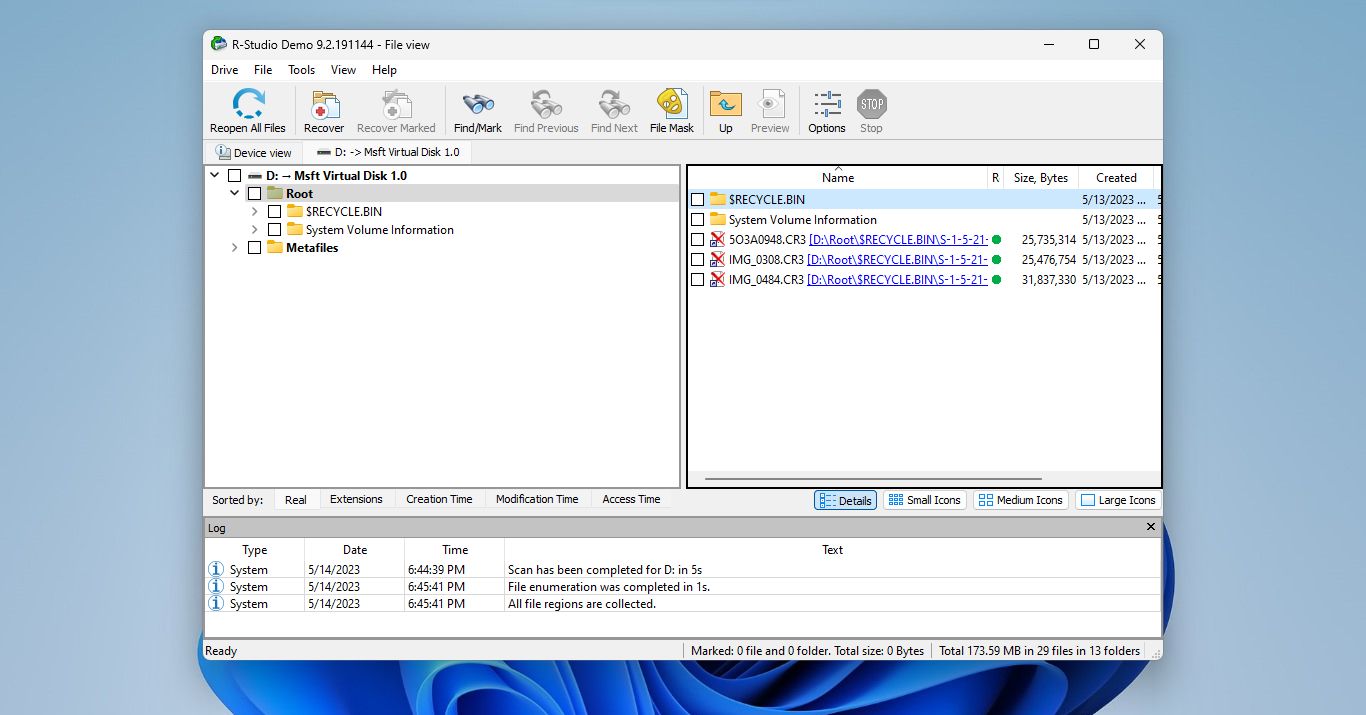Switch to Medium Icons view
Screen dimensions: 1366x715
(x=1020, y=500)
